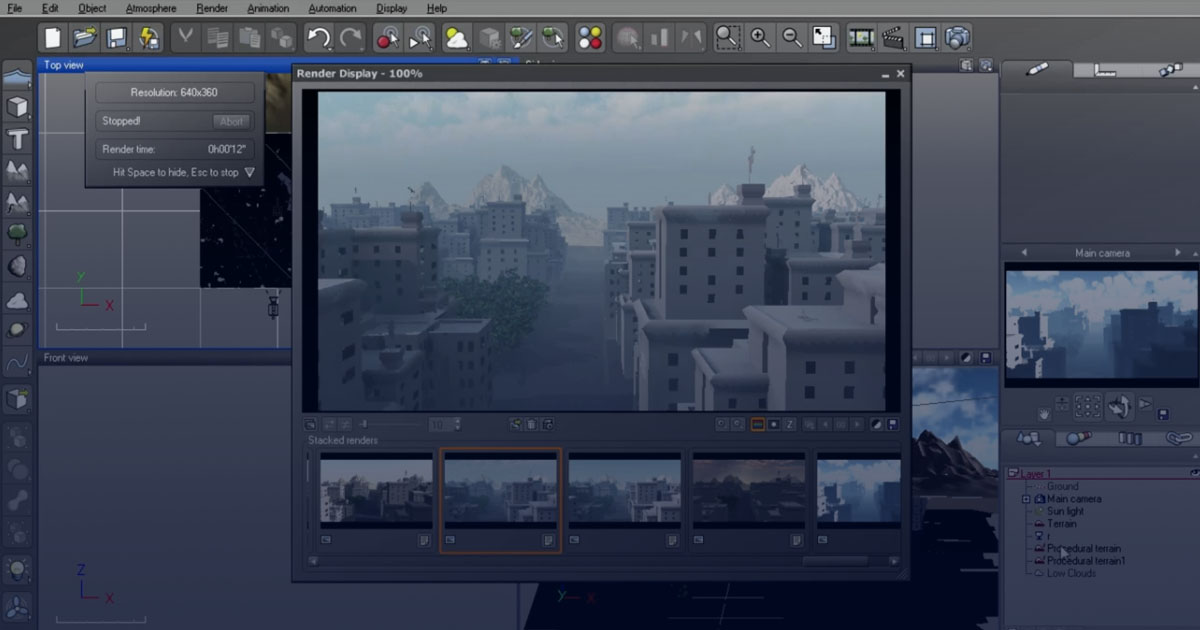Screen dimensions: 1200x630
Task: Save the current scene
Action: coord(115,37)
